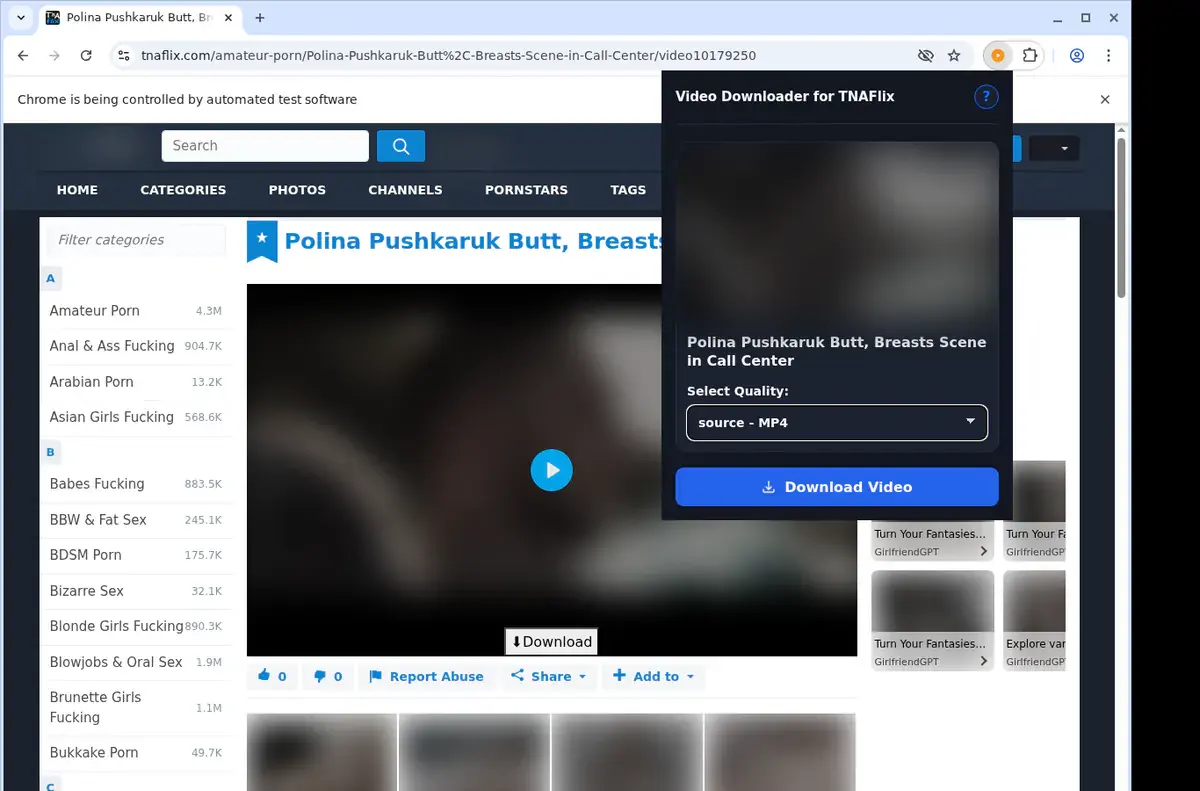
Task: Go back using the browser back arrow
Action: pos(23,56)
